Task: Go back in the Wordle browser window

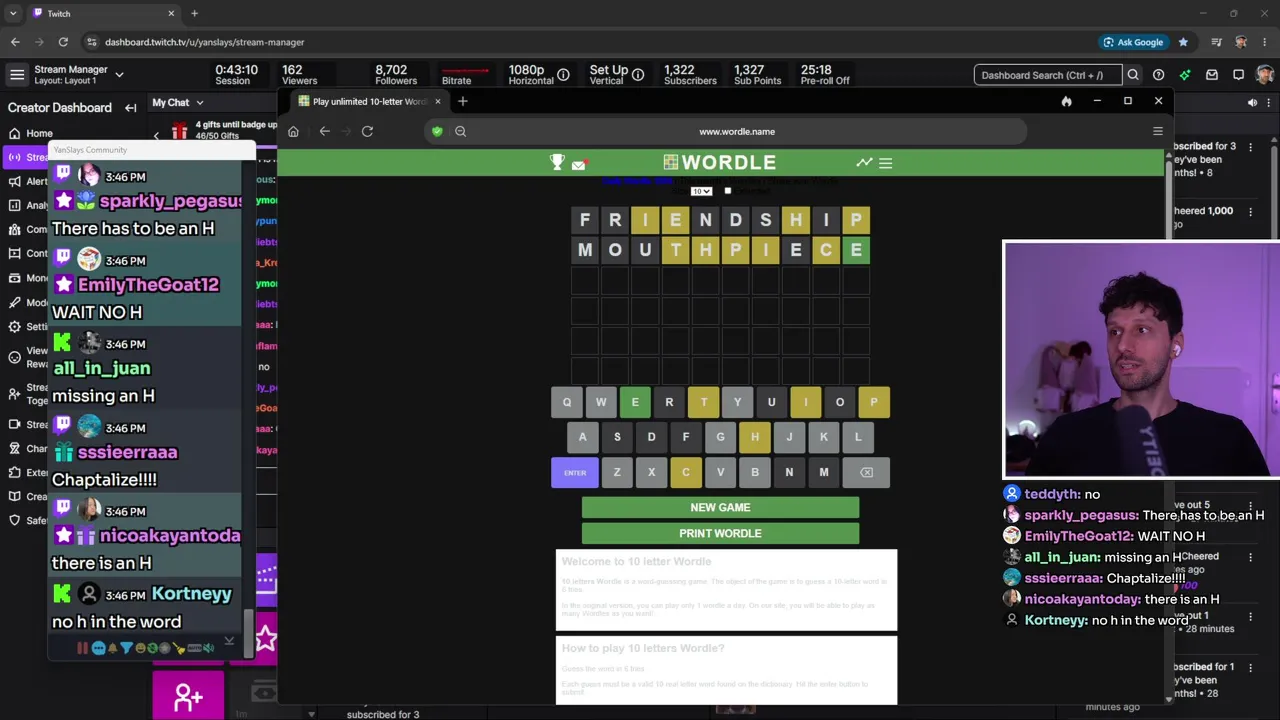Action: click(324, 131)
